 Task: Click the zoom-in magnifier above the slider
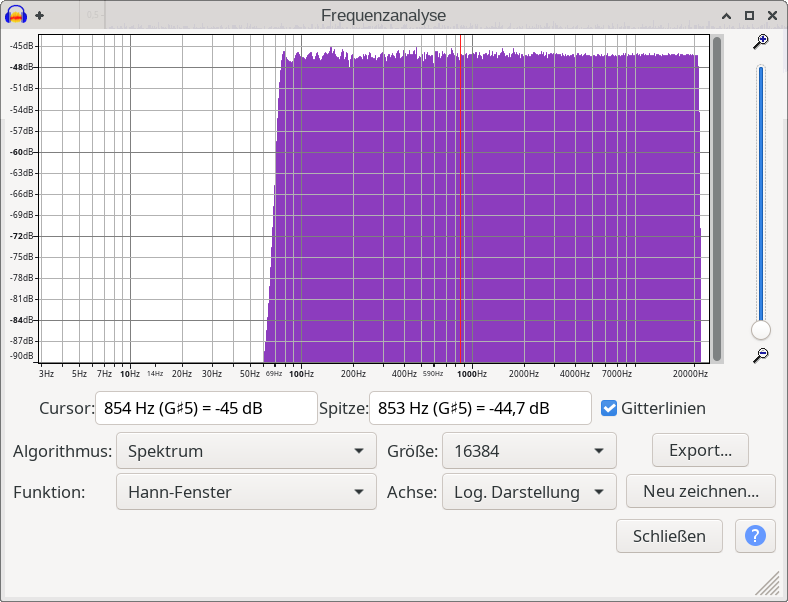pyautogui.click(x=761, y=42)
